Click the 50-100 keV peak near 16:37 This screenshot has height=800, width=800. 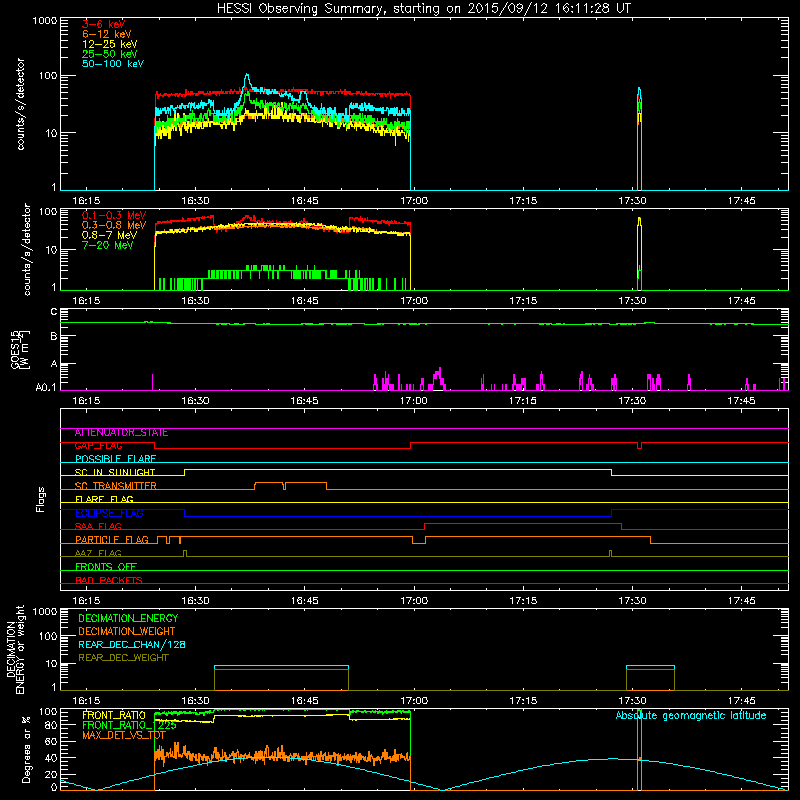[x=247, y=77]
